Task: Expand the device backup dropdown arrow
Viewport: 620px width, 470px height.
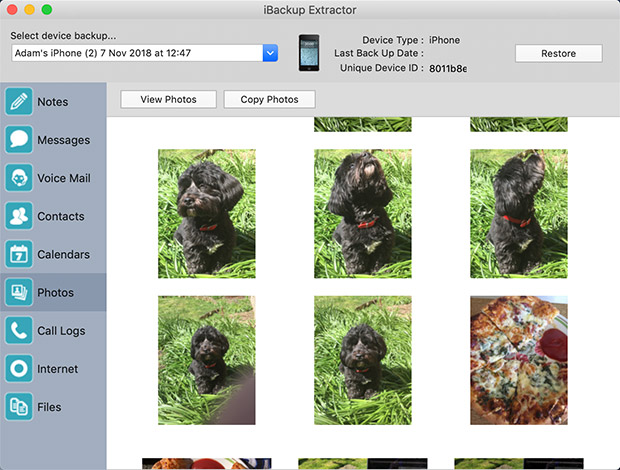Action: pyautogui.click(x=270, y=53)
